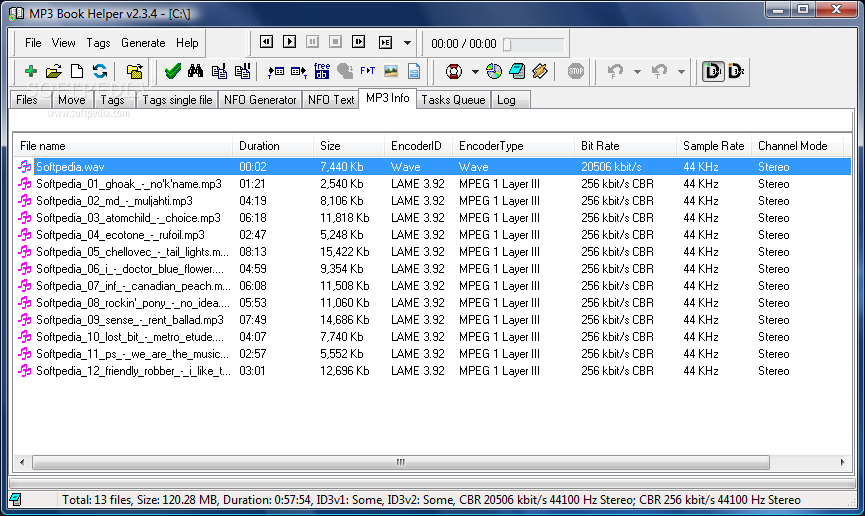Screen dimensions: 865x516
Task: Click the horizontal scrollbar right arrow
Action: [842, 462]
